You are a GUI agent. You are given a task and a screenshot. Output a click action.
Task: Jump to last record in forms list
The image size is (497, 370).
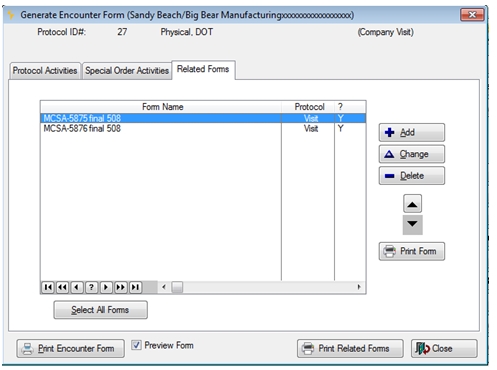[x=135, y=287]
